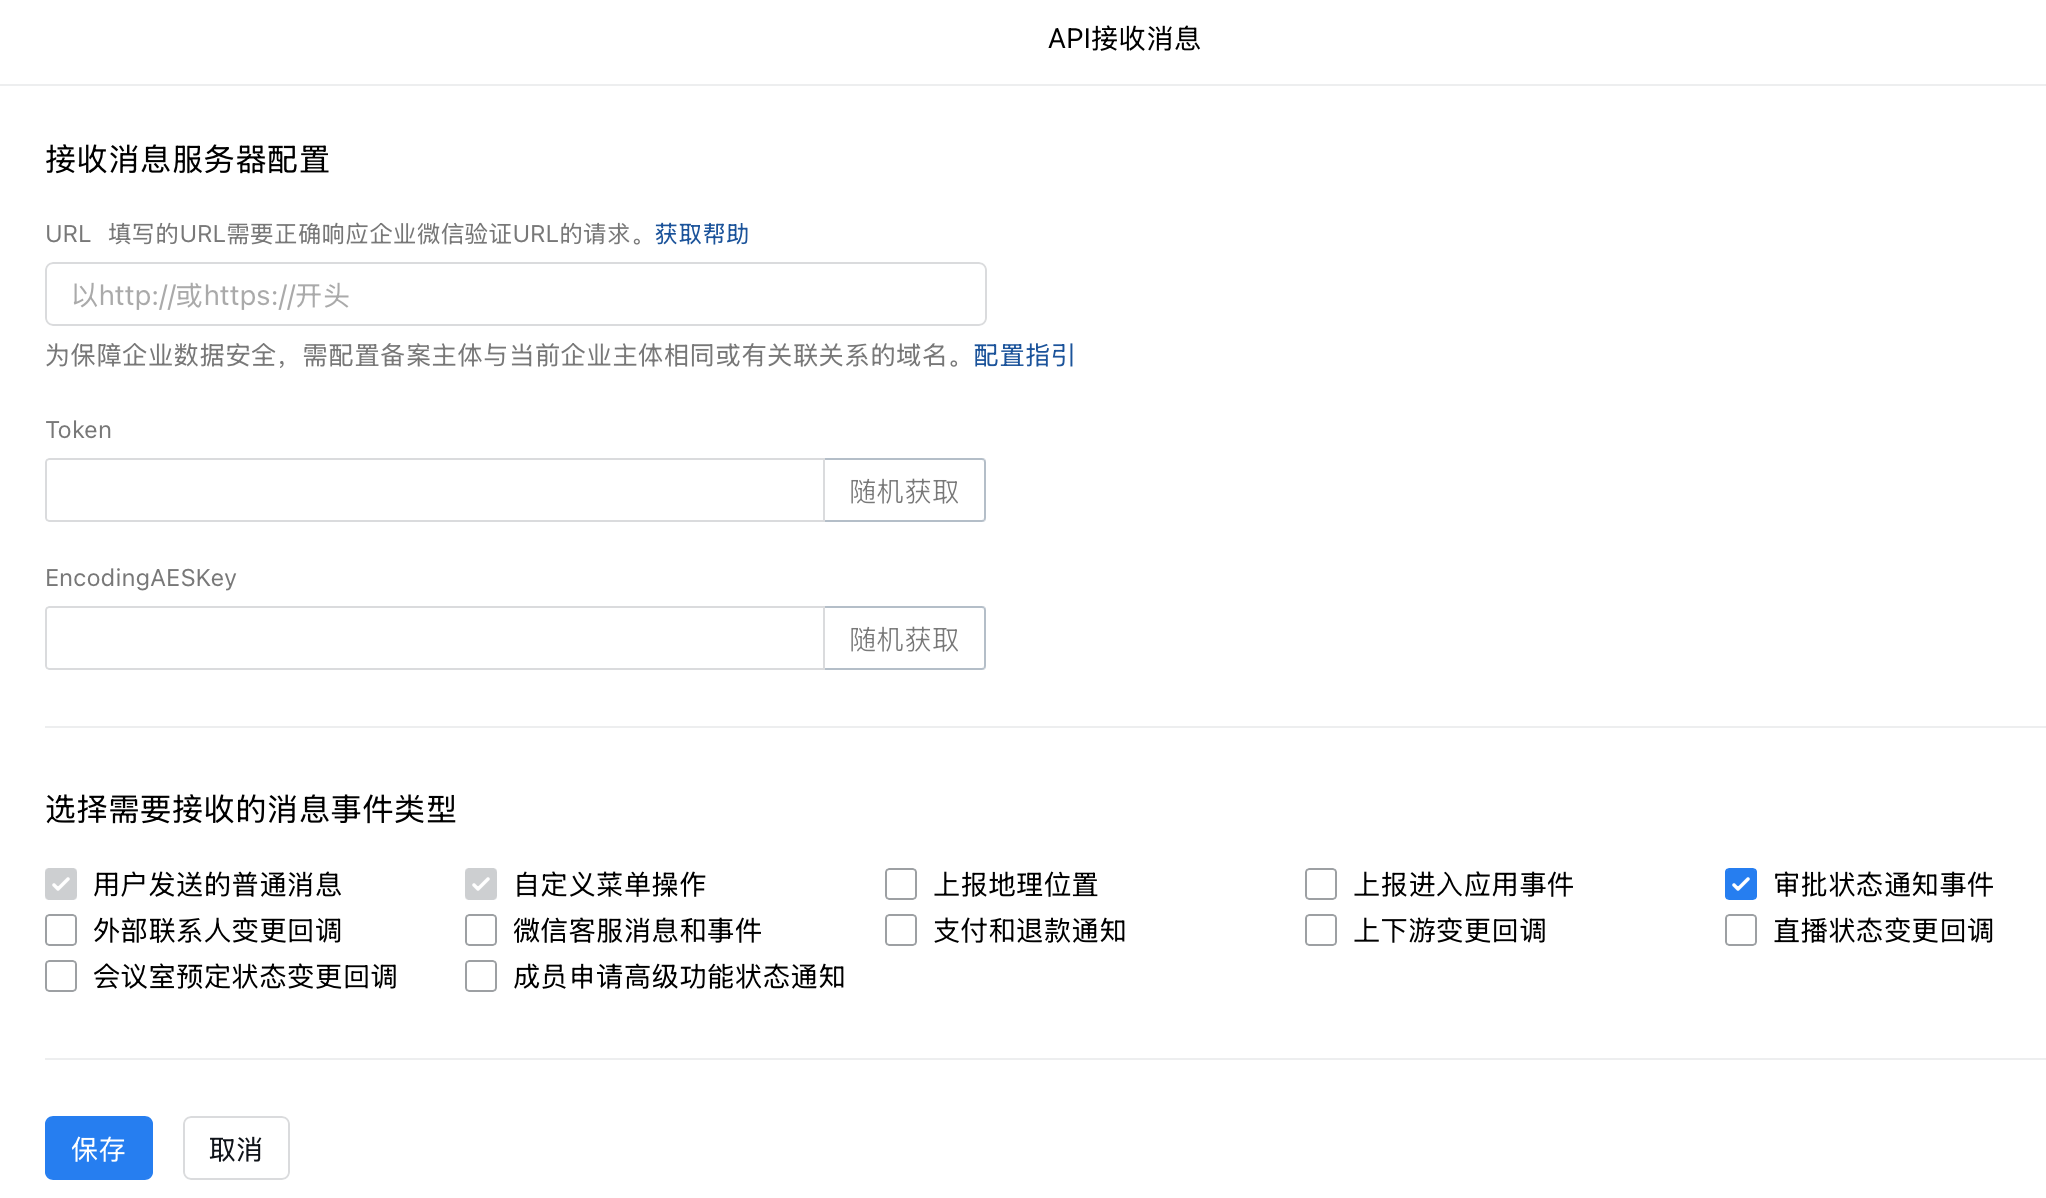
Task: Enable 上报地理位置 checkbox
Action: (901, 884)
